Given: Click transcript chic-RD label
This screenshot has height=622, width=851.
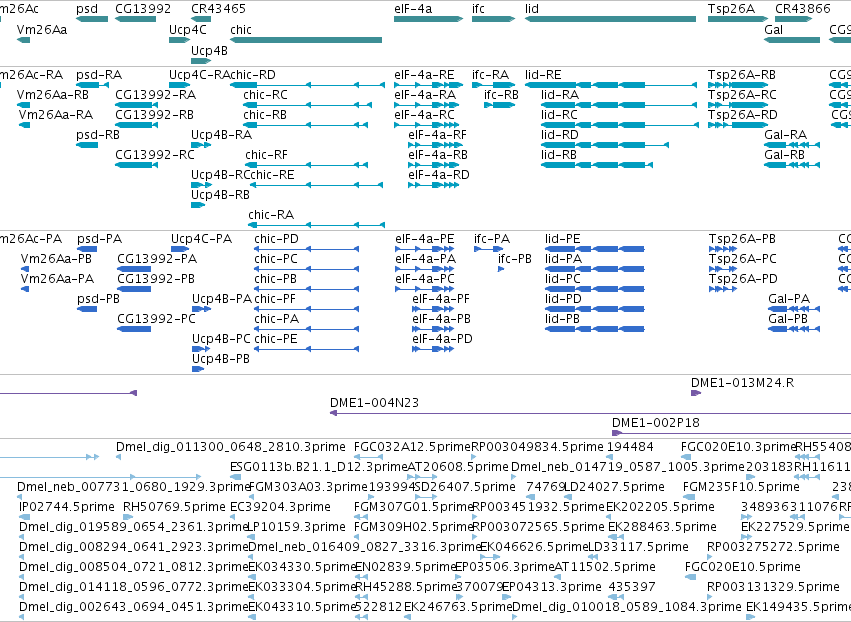Looking at the screenshot, I should pos(253,74).
